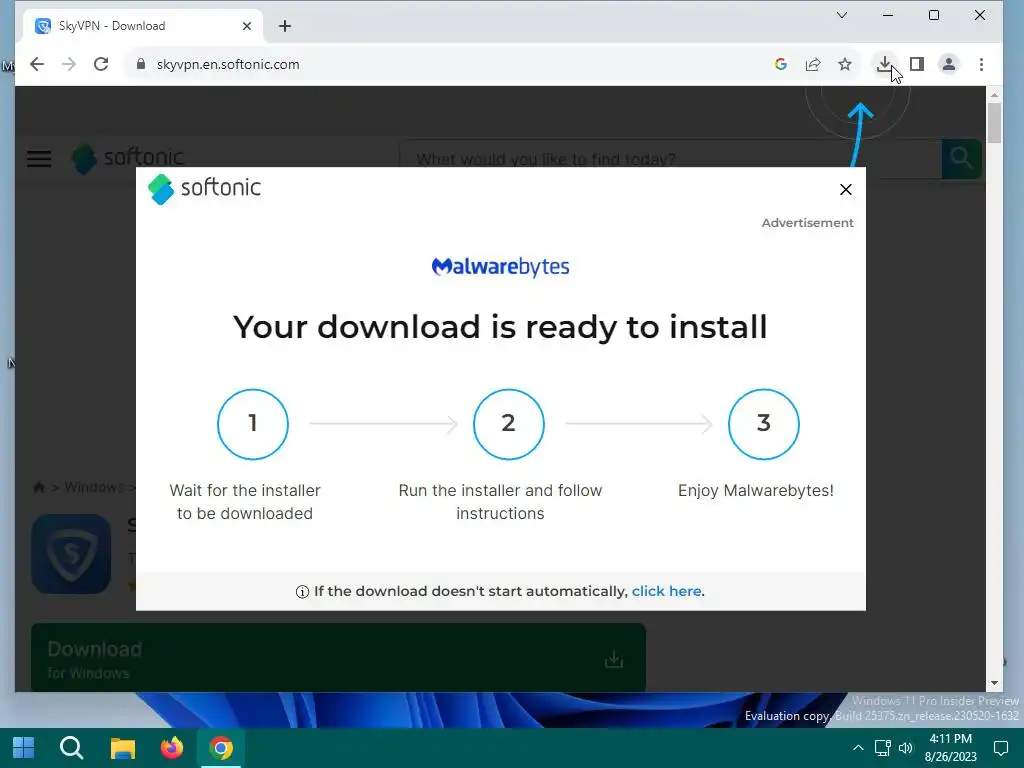The width and height of the screenshot is (1024, 768).
Task: Select the SkyVPN - Download tab
Action: (144, 26)
